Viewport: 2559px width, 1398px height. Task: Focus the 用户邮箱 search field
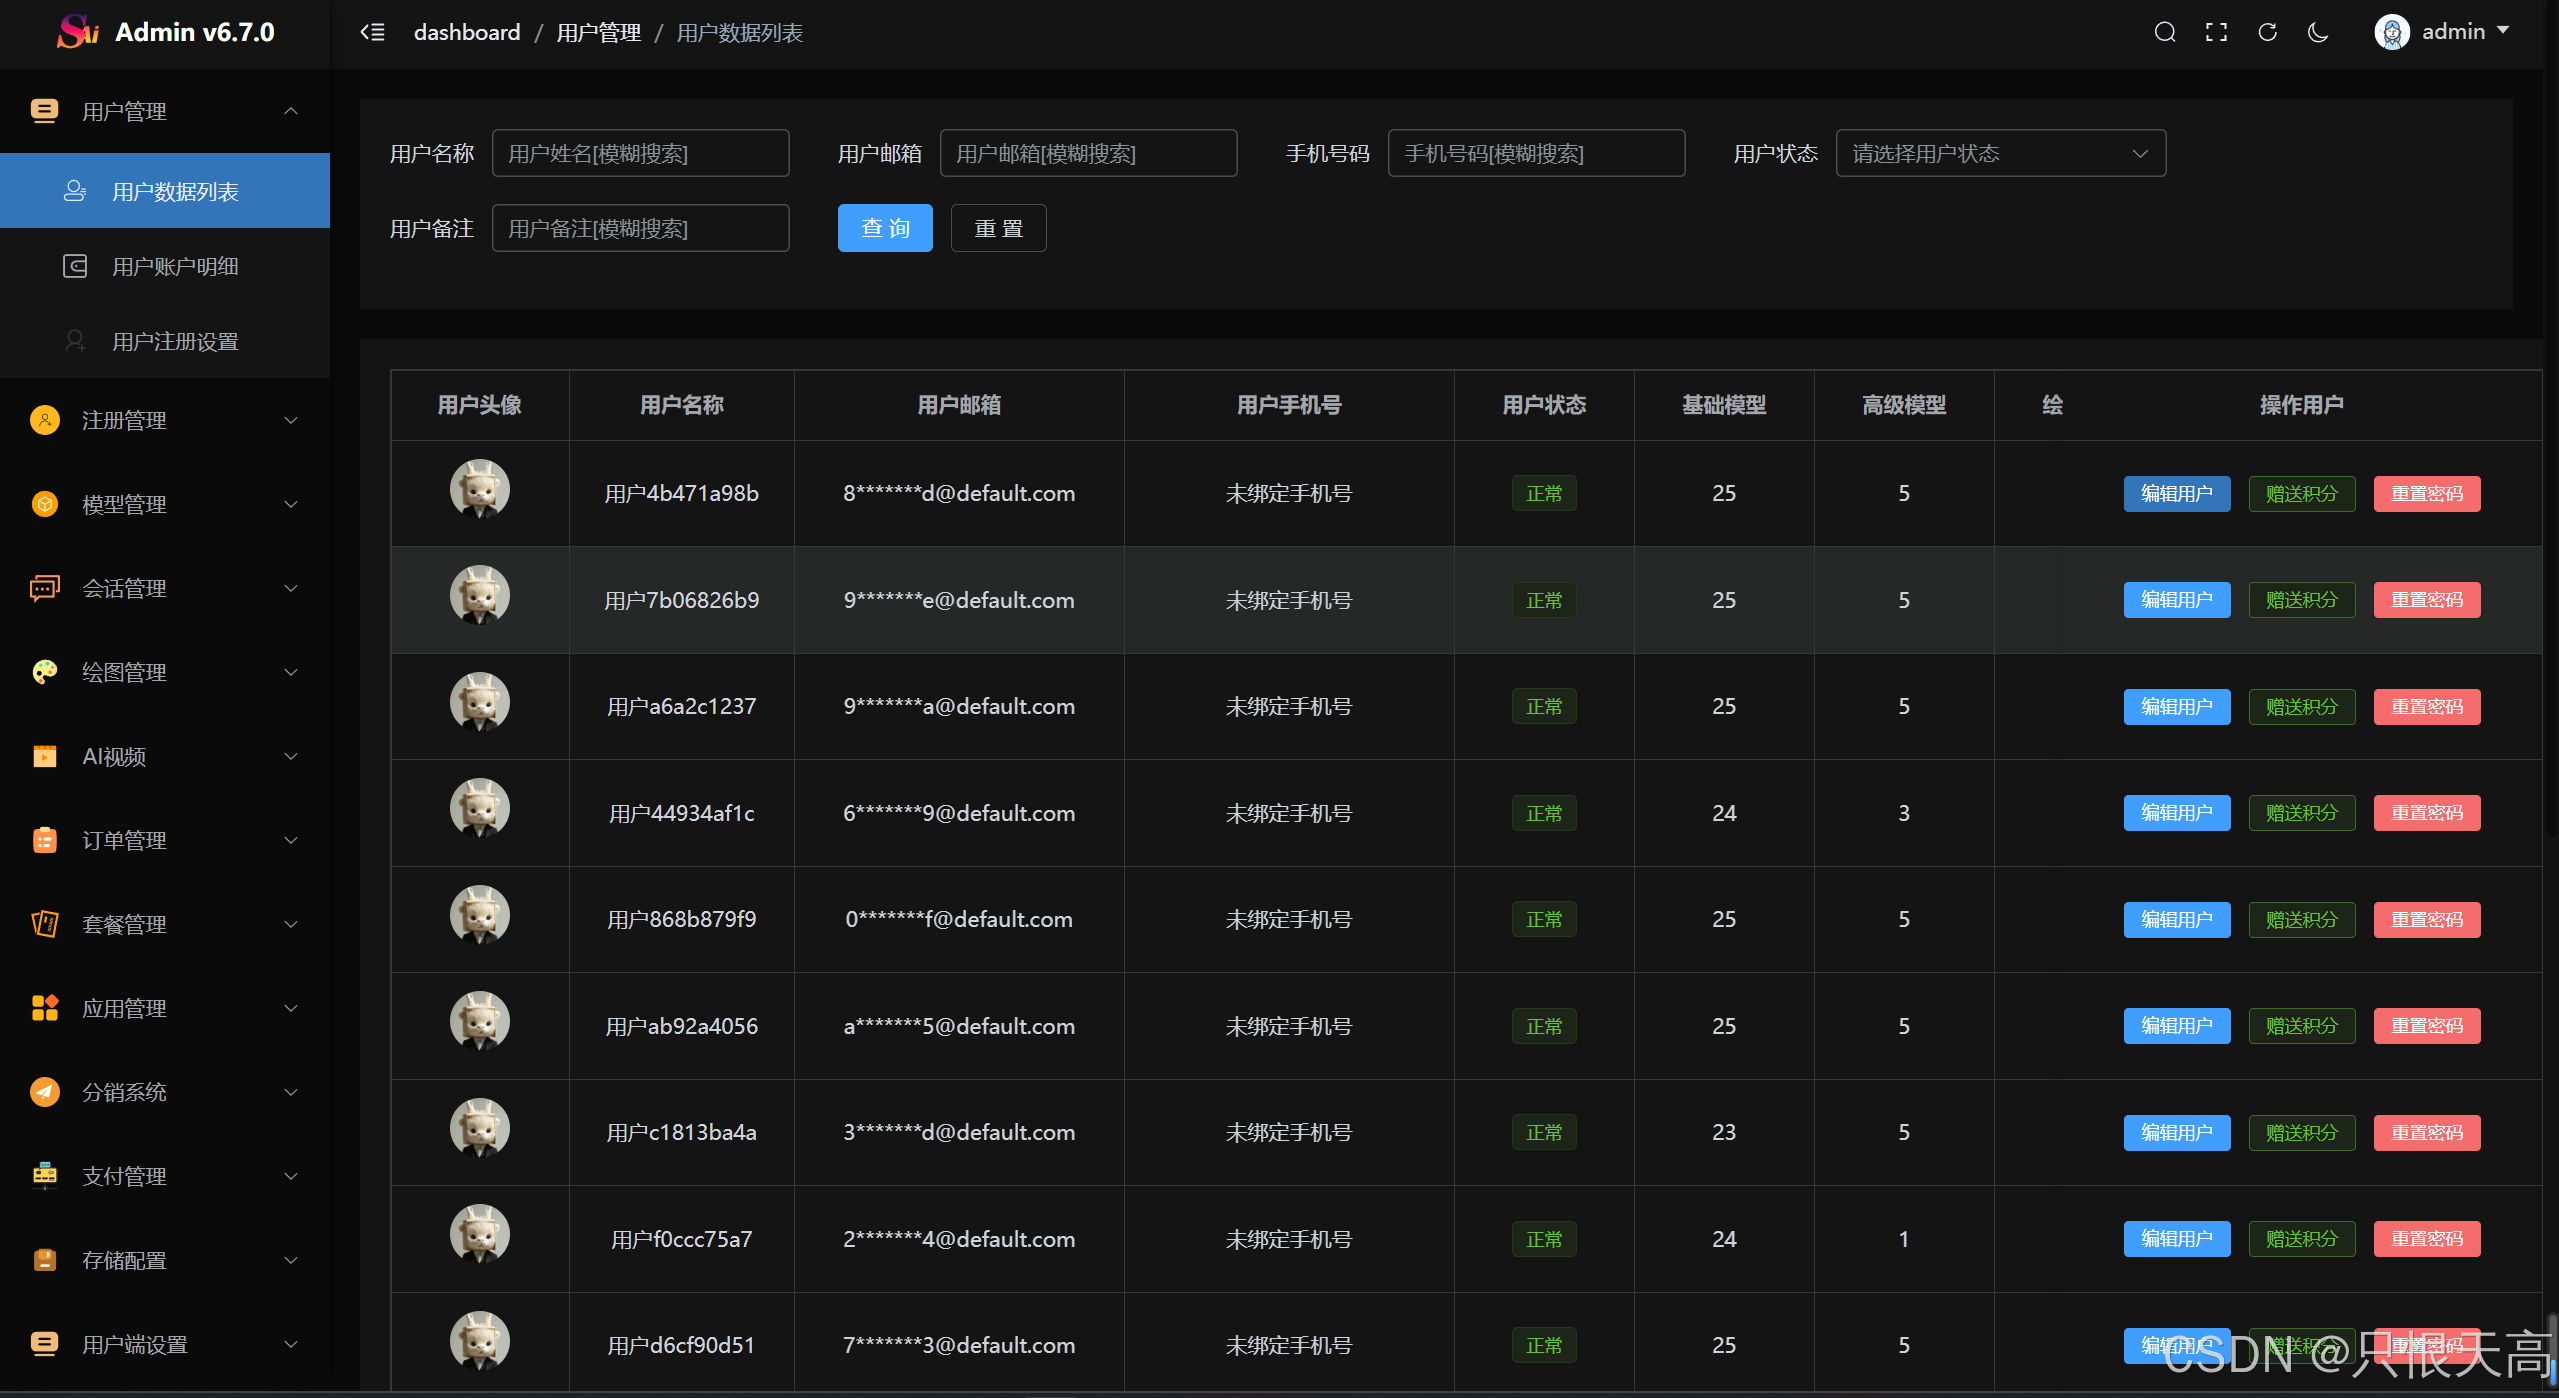(1088, 153)
